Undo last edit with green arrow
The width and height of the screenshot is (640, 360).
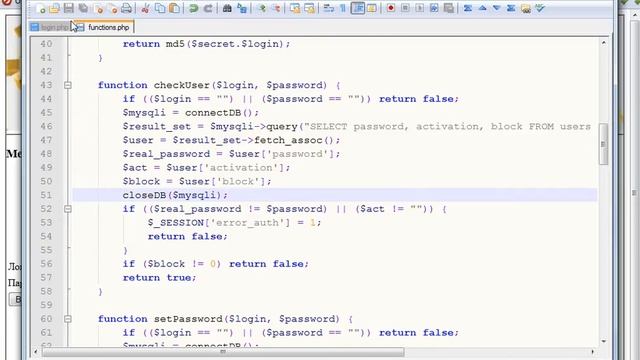(193, 8)
